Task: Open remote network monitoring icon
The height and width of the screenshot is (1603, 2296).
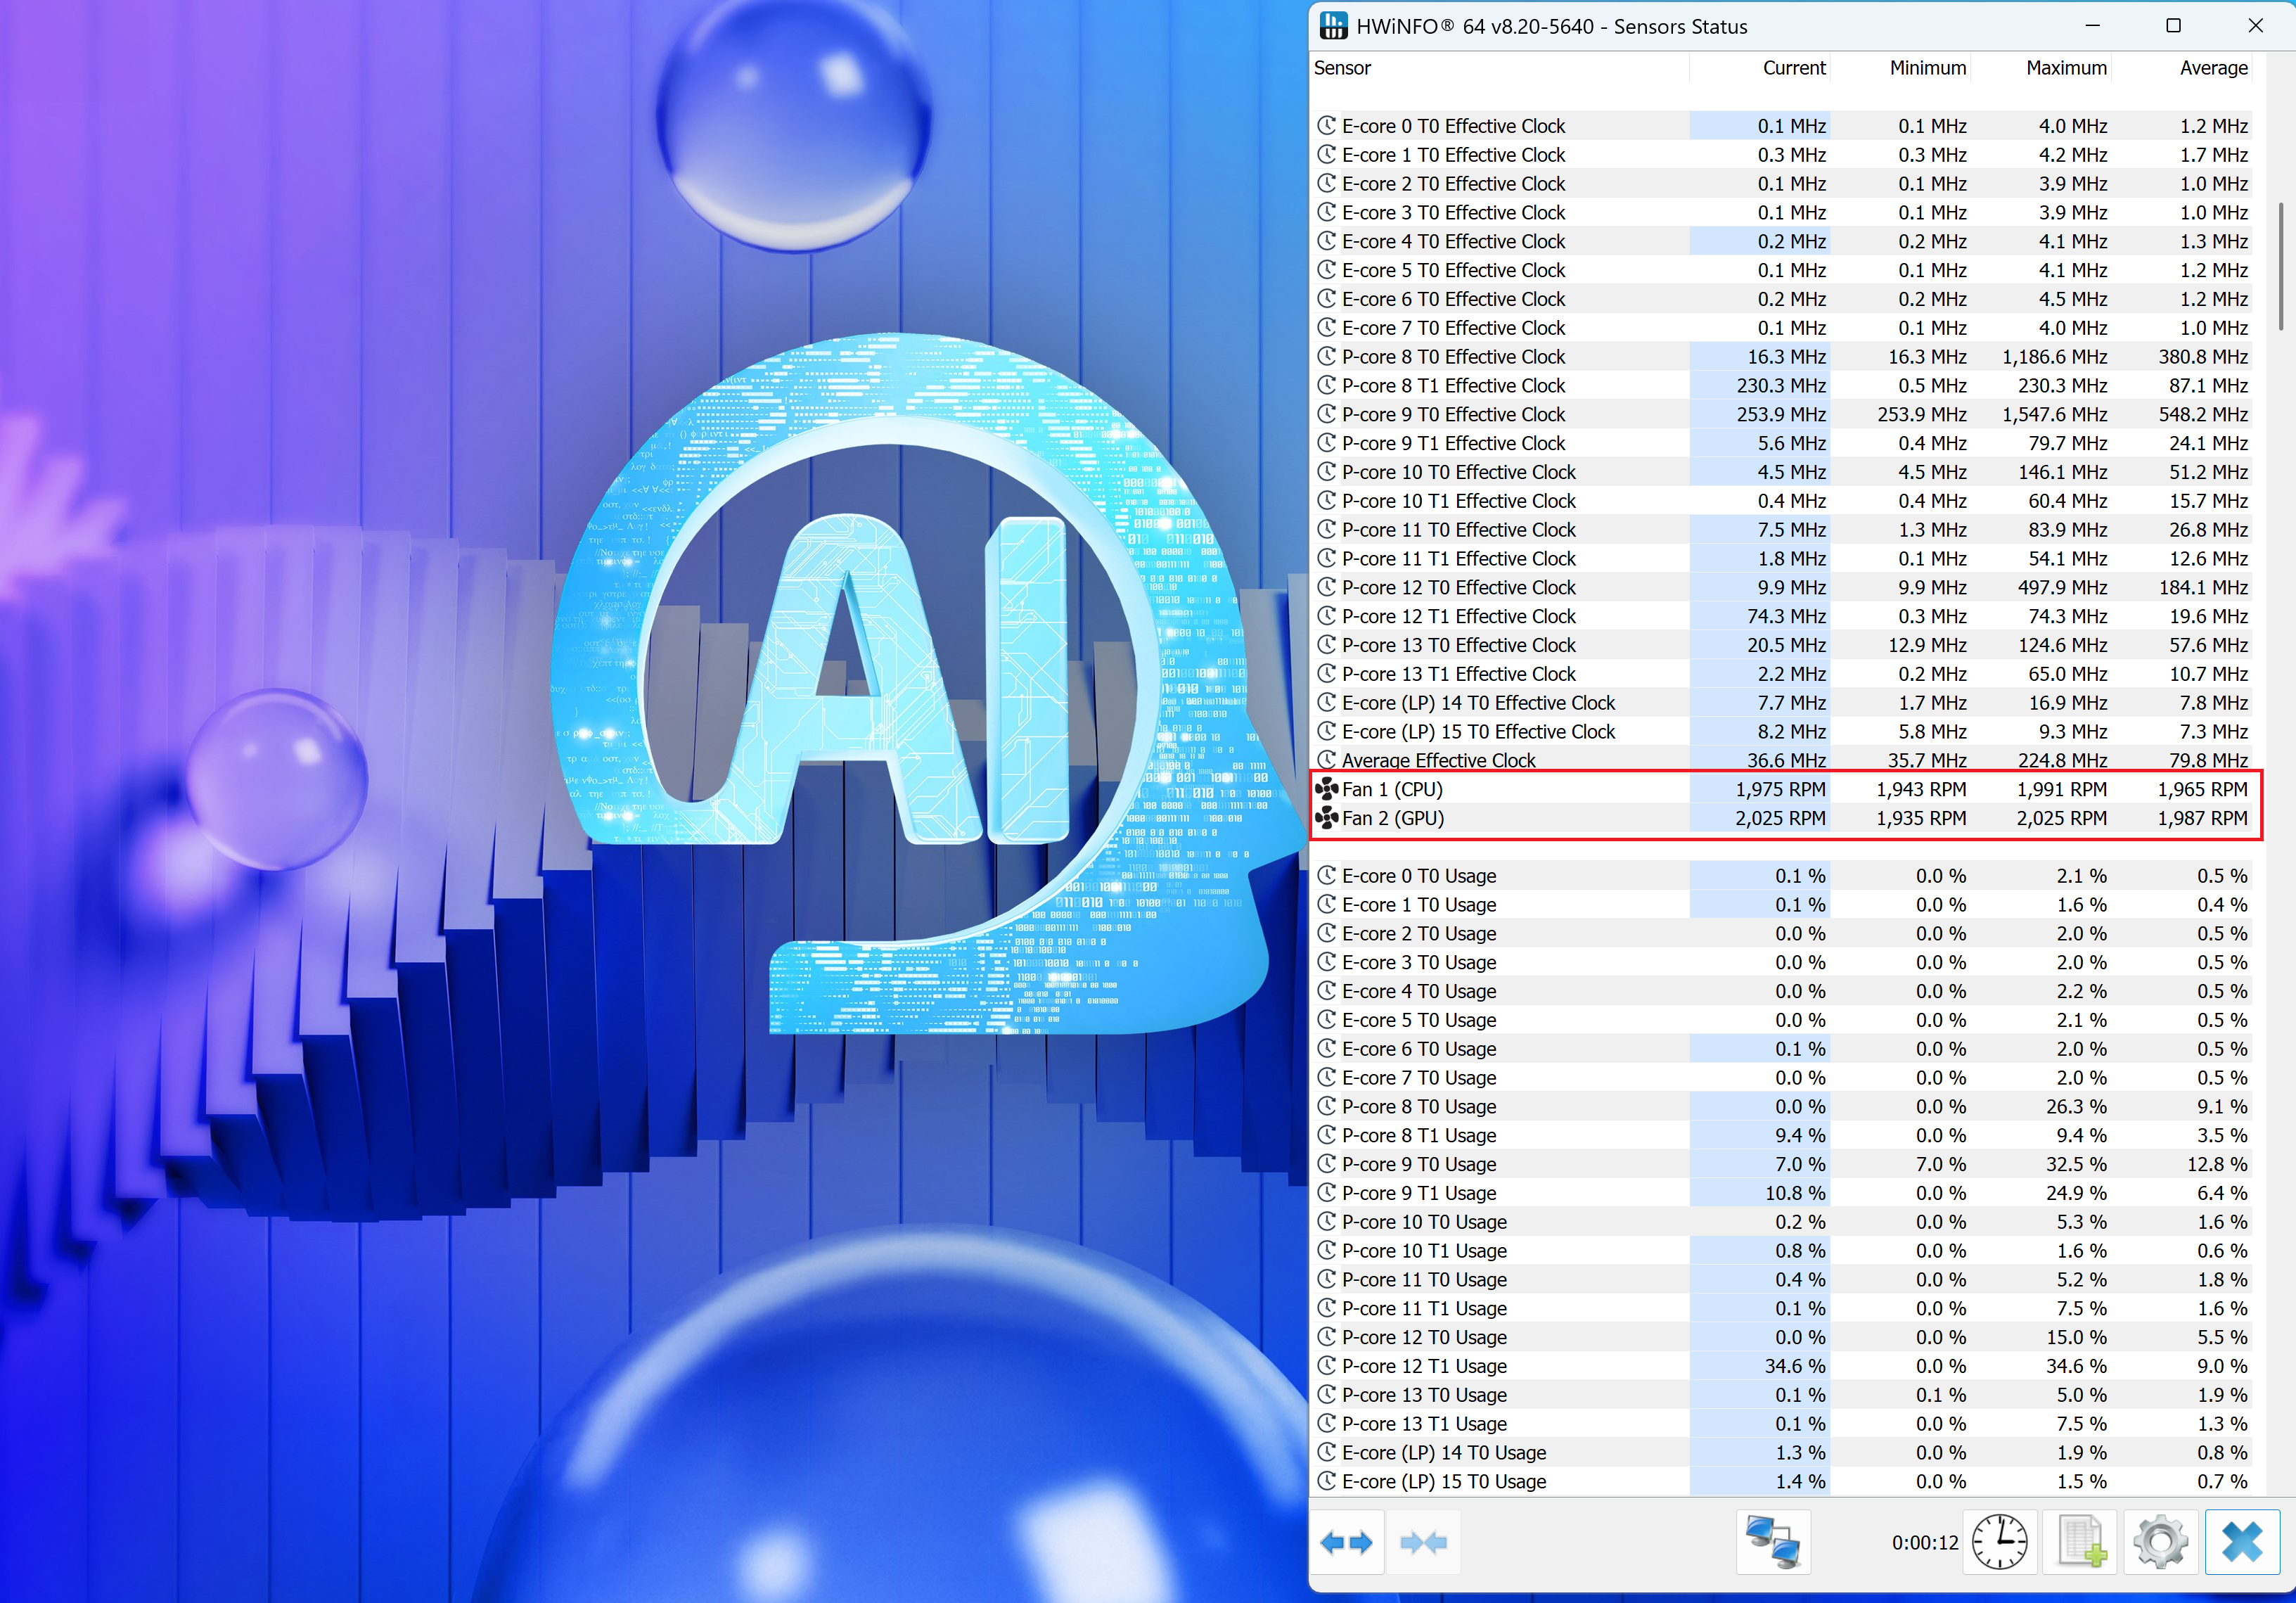Action: (1773, 1542)
